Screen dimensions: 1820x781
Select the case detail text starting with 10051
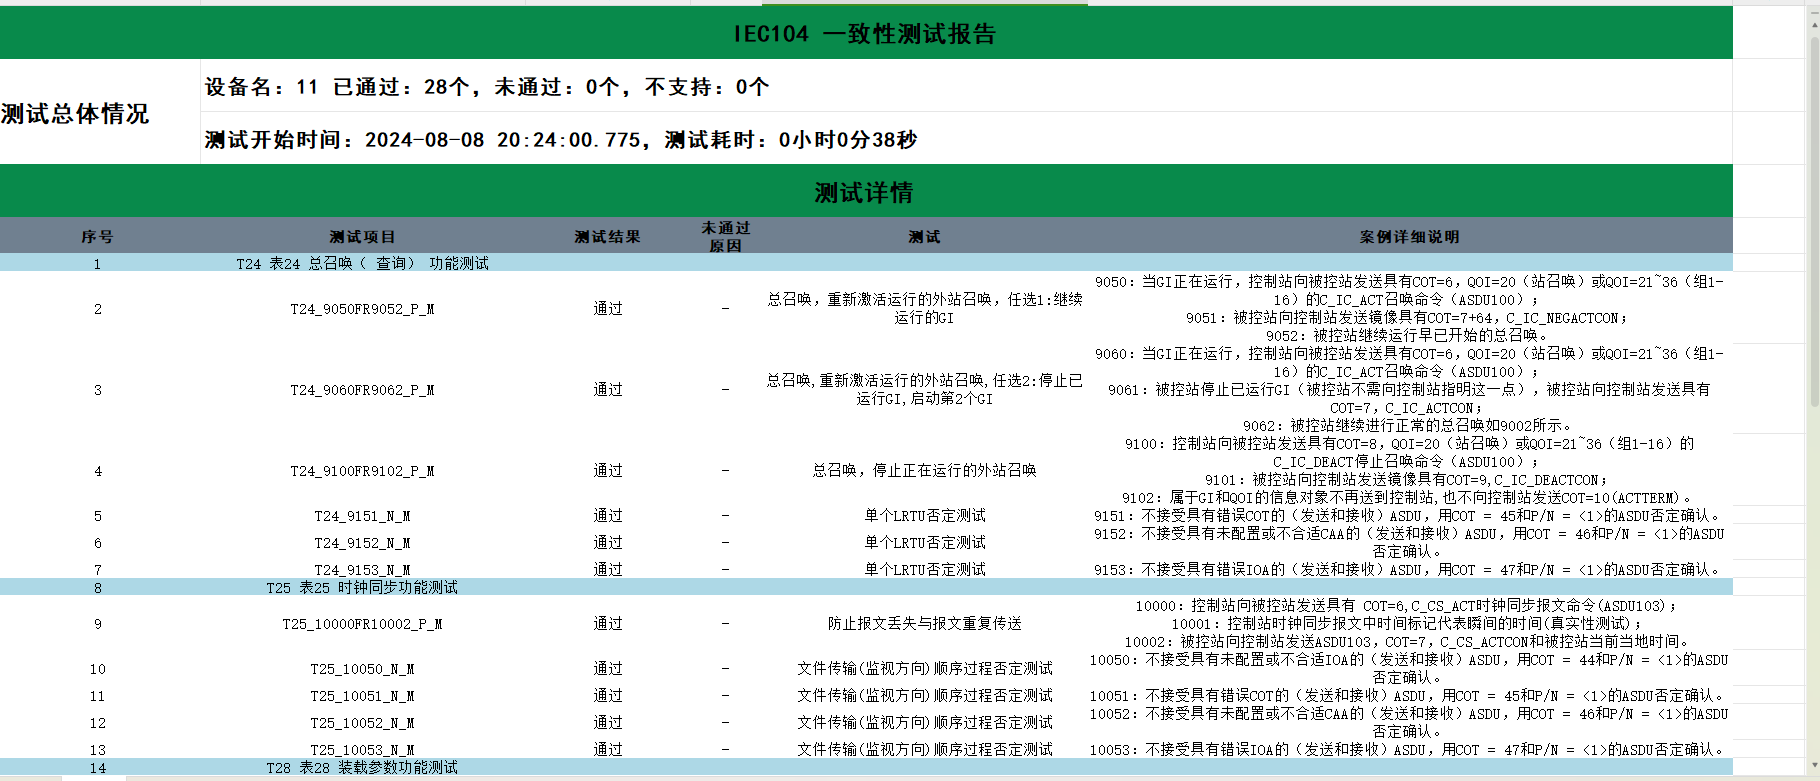click(1409, 696)
